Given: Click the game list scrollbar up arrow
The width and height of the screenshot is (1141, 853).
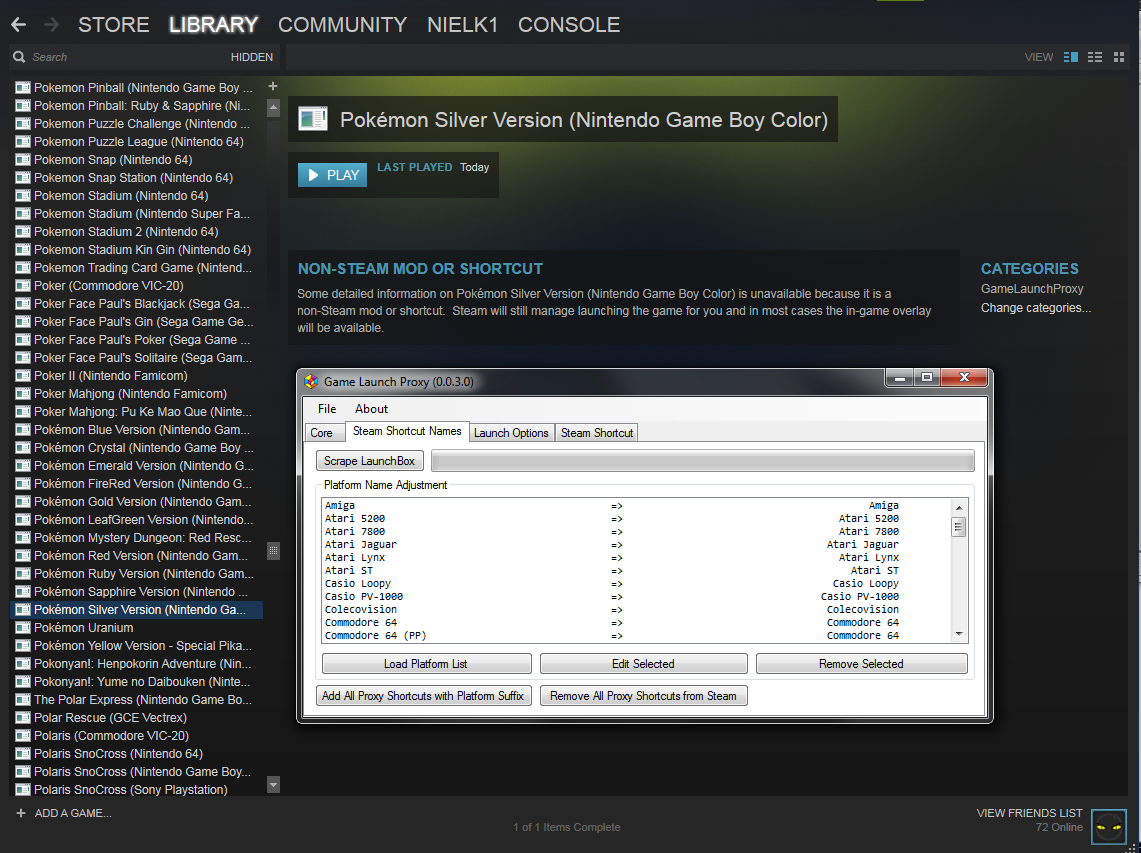Looking at the screenshot, I should 274,108.
